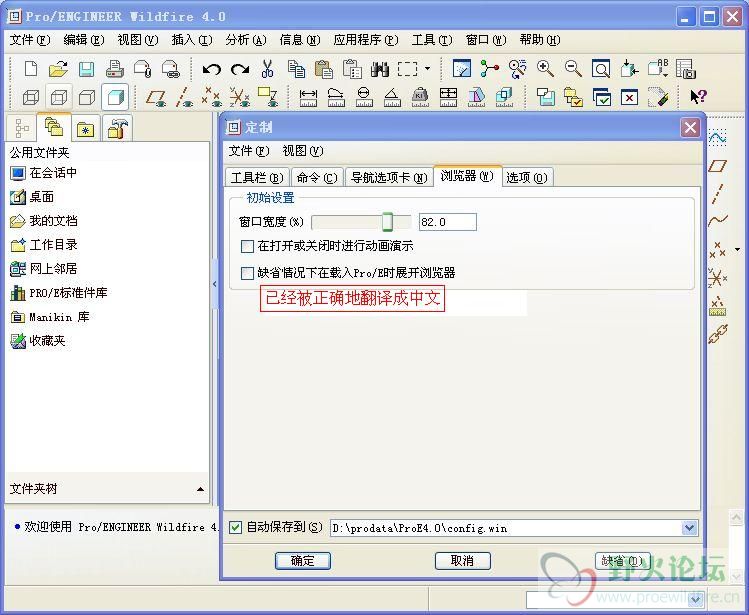Open the 编辑(E) menu
Image resolution: width=749 pixels, height=615 pixels.
click(x=84, y=40)
